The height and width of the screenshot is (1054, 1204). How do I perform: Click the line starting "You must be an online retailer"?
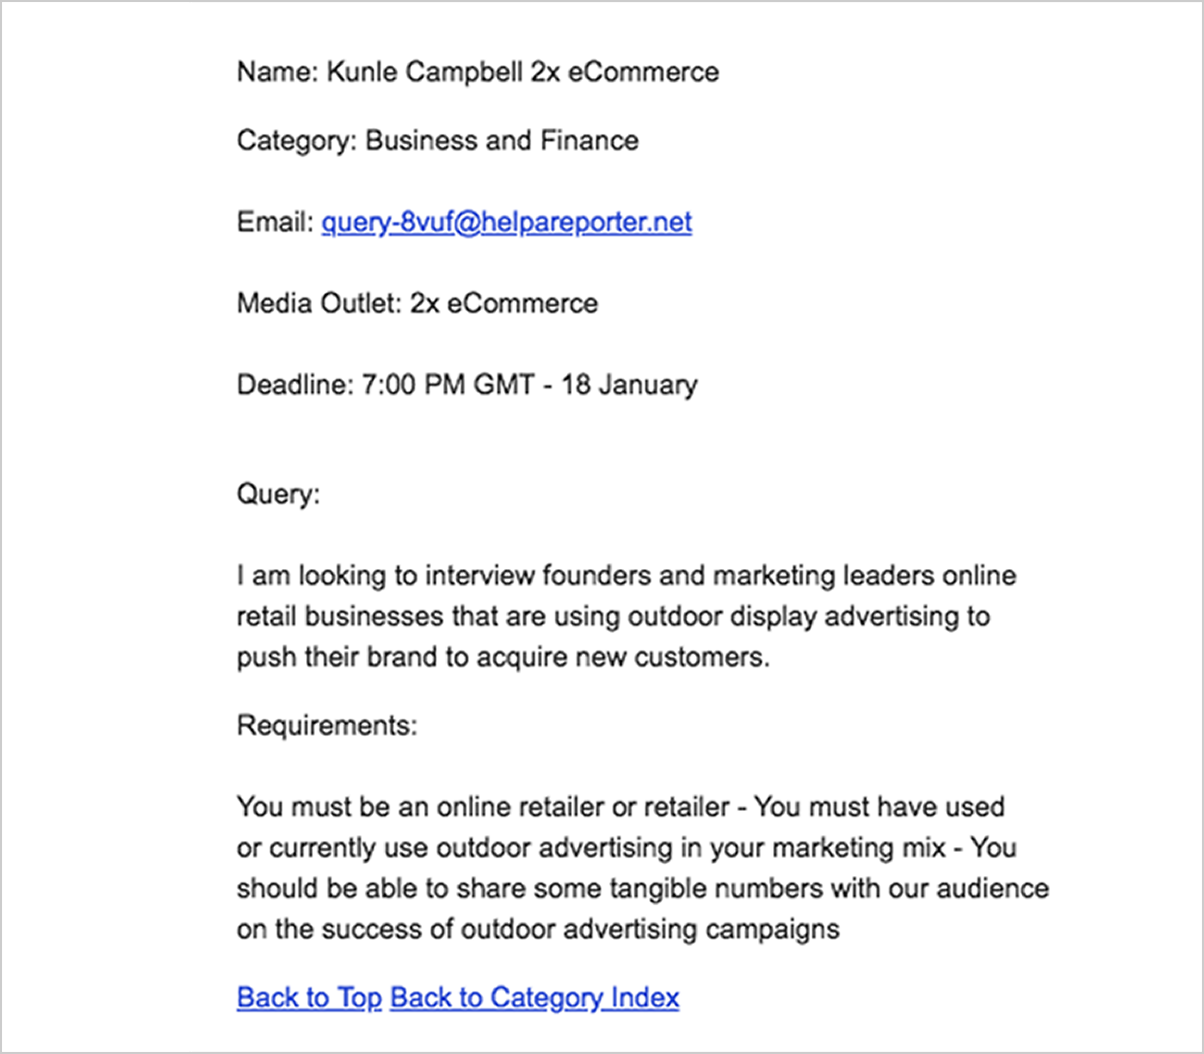click(x=620, y=806)
